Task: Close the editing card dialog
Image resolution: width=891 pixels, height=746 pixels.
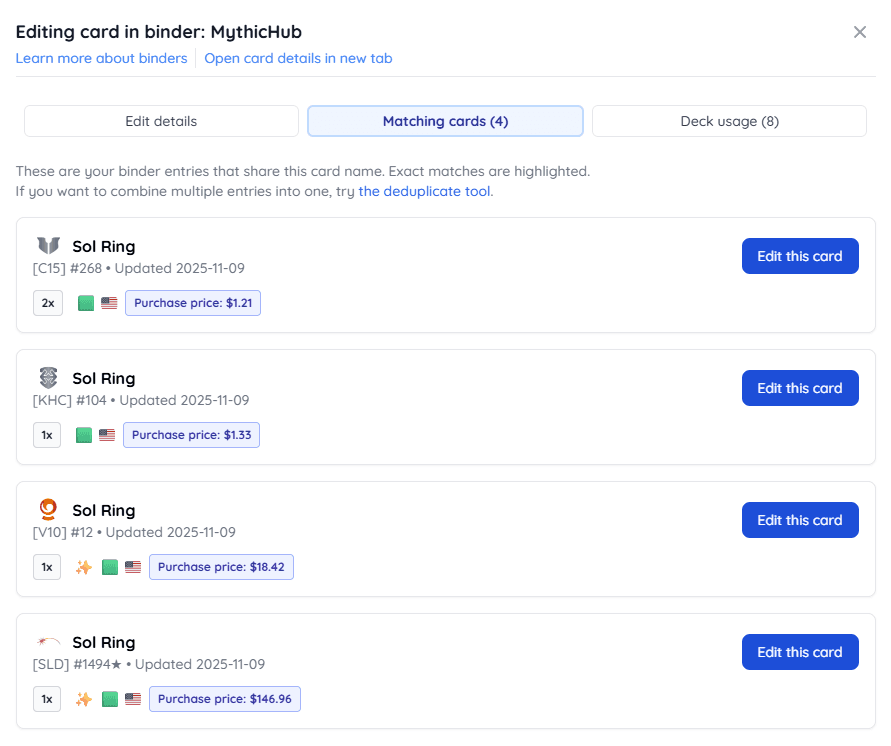Action: (859, 32)
